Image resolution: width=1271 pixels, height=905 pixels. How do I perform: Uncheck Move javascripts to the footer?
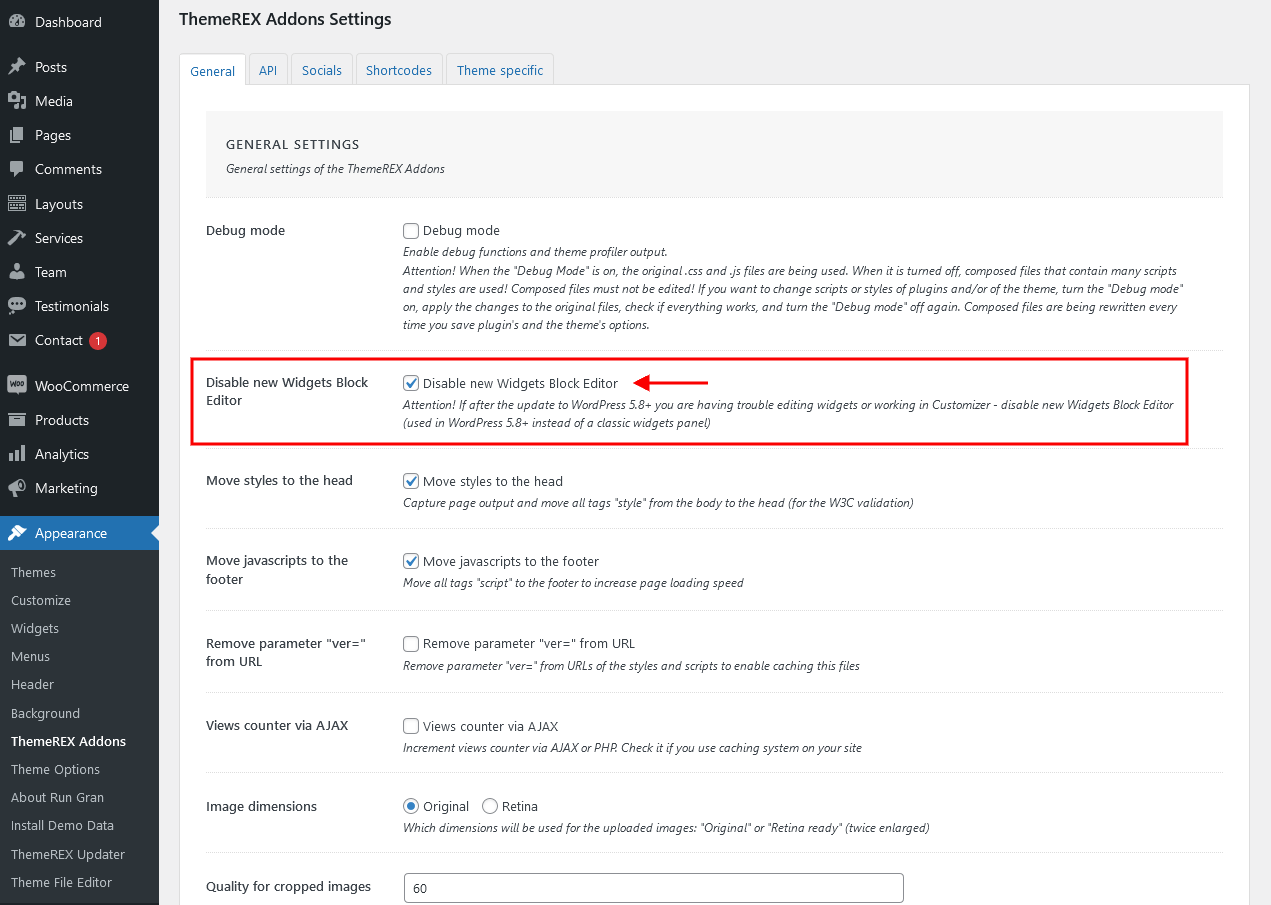coord(411,561)
